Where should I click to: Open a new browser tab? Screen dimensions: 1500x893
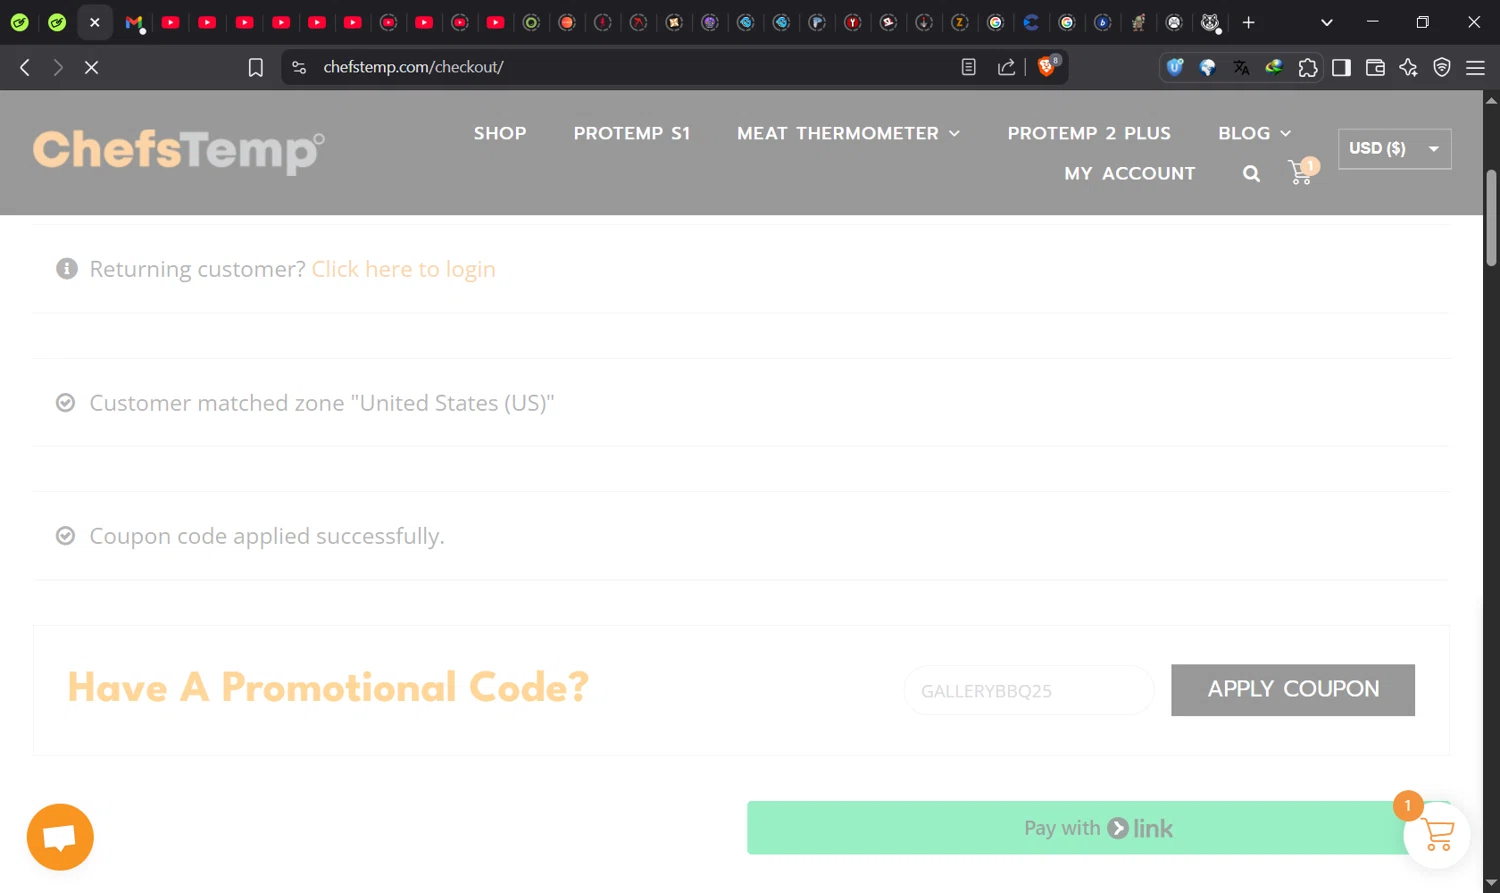1248,22
